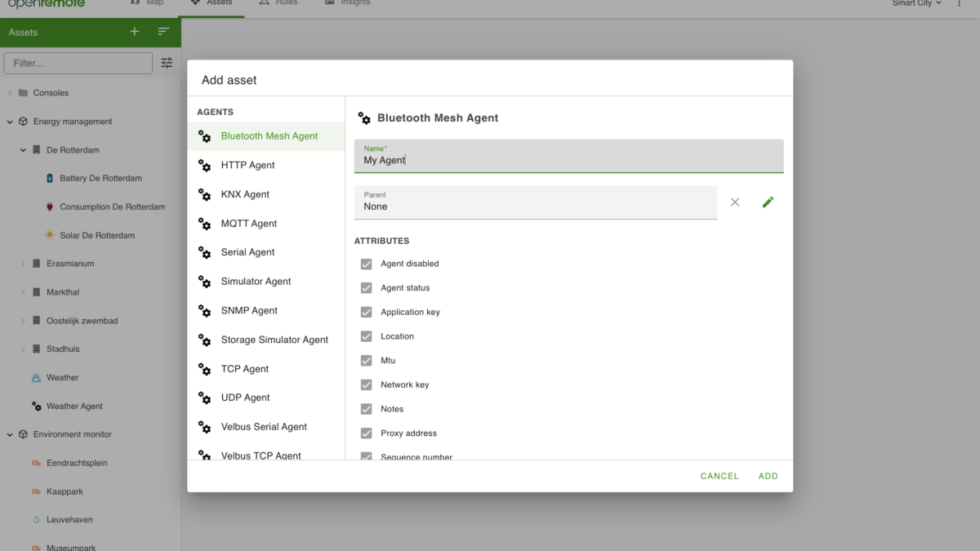Select Simulator Agent in the list
The height and width of the screenshot is (551, 980).
(x=256, y=281)
